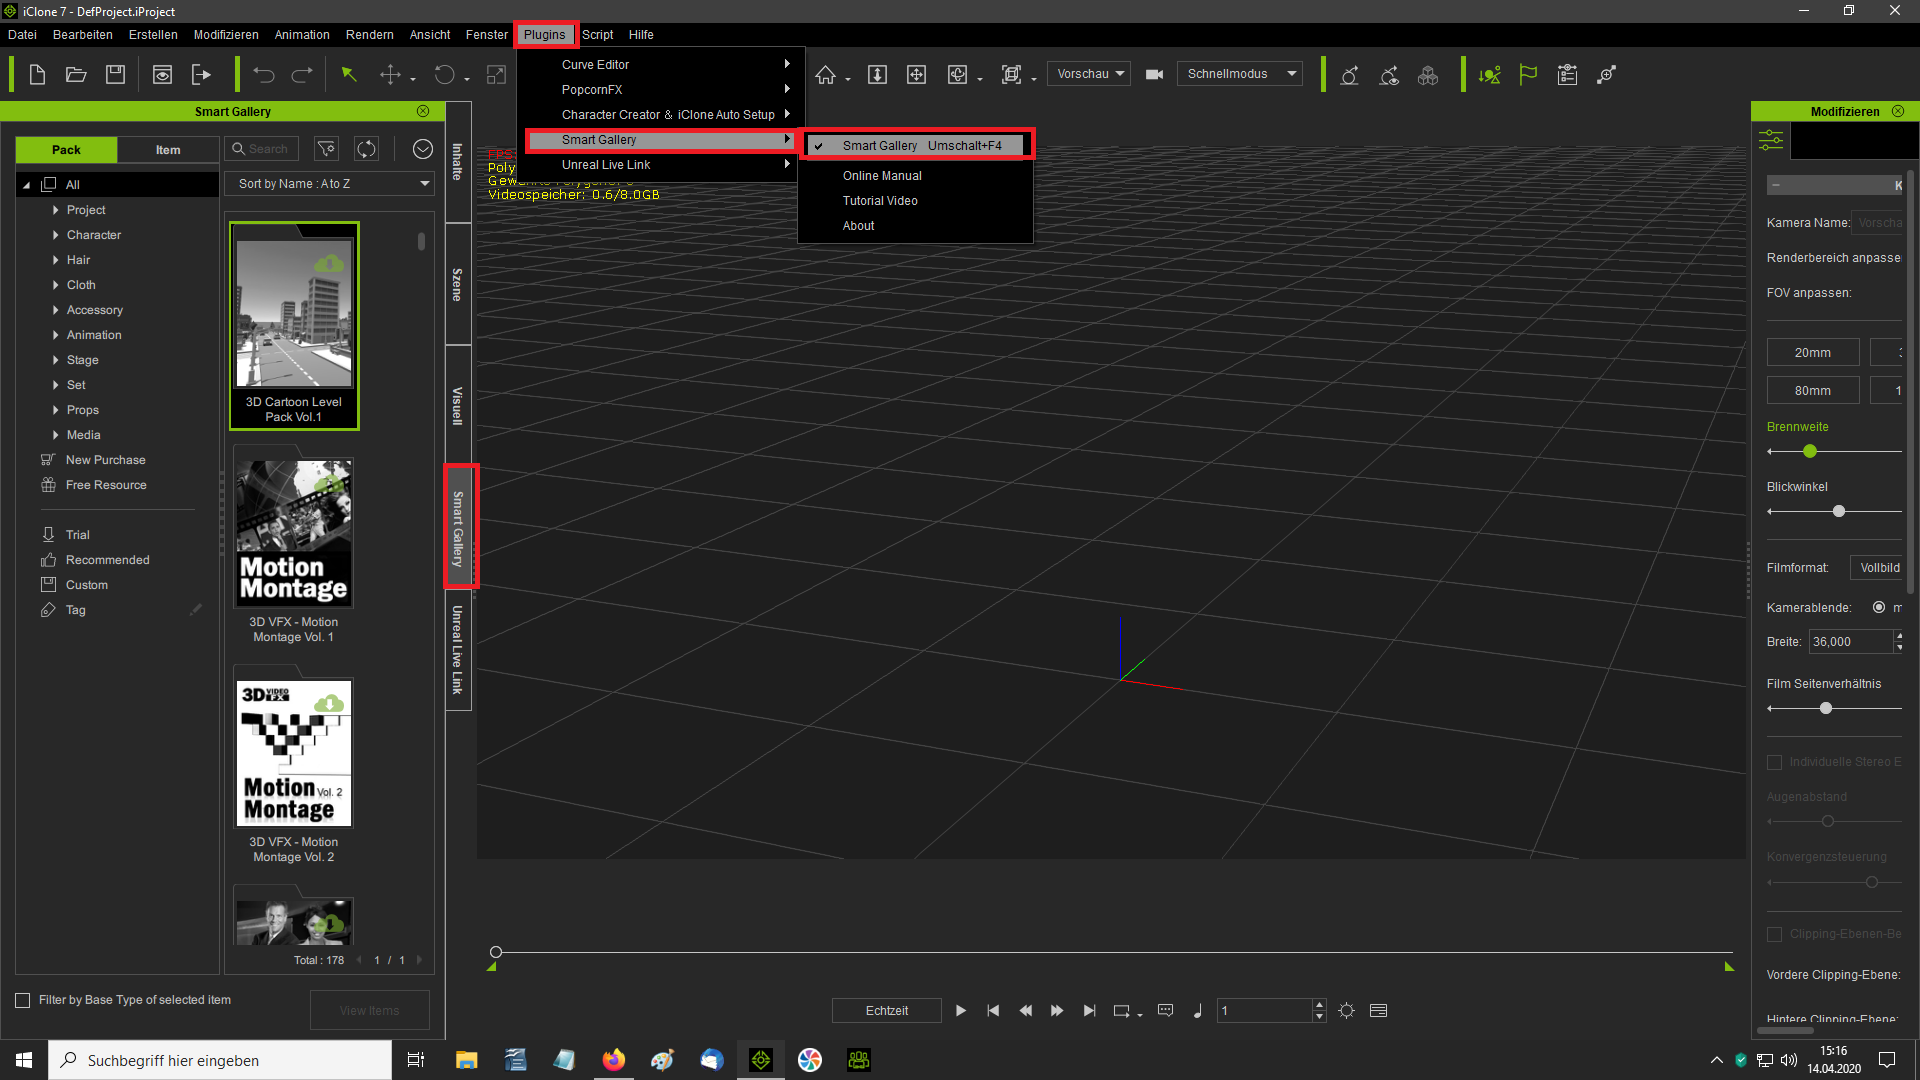This screenshot has width=1920, height=1080.
Task: Choose Online Manual menu entry
Action: (882, 176)
